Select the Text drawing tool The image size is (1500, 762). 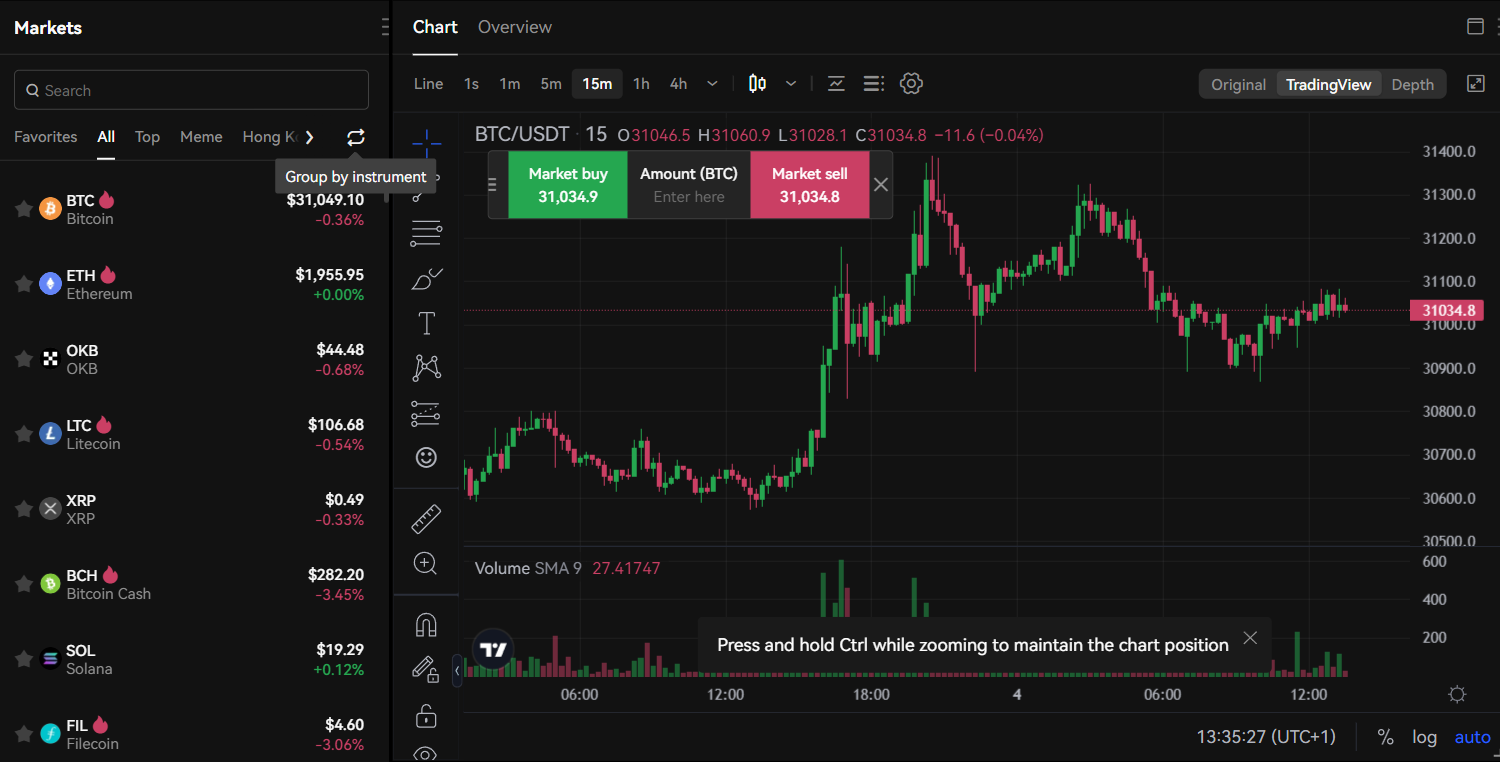coord(426,323)
